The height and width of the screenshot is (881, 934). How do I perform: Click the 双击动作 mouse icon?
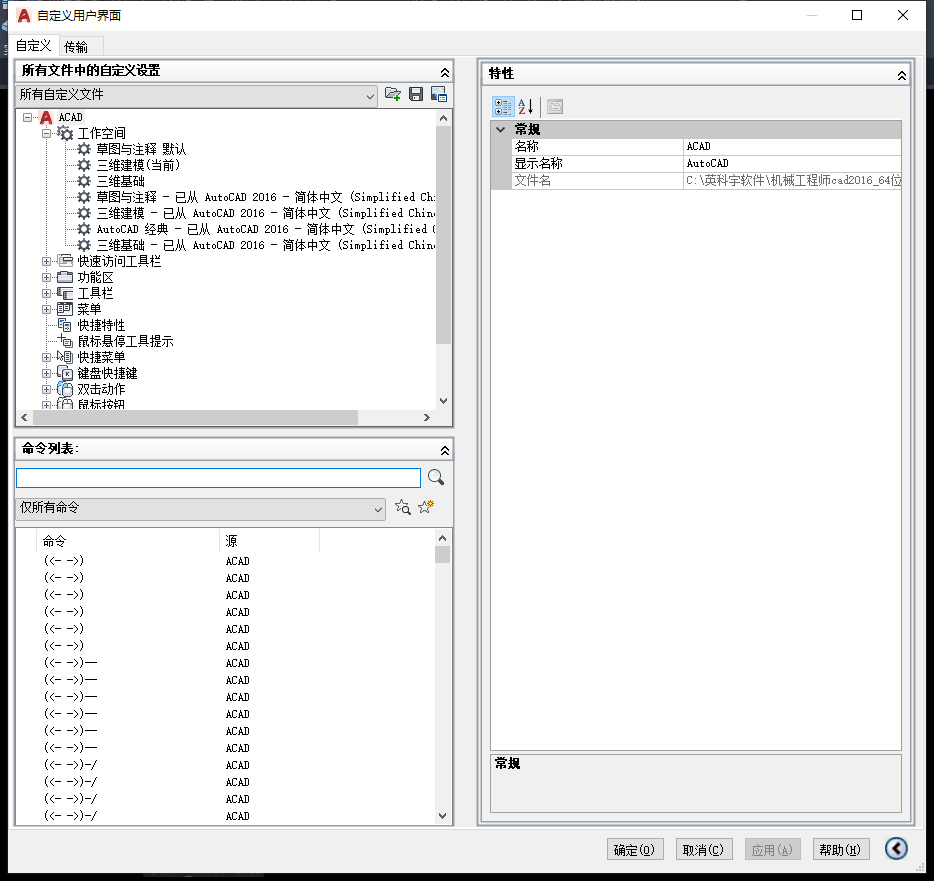tap(65, 389)
